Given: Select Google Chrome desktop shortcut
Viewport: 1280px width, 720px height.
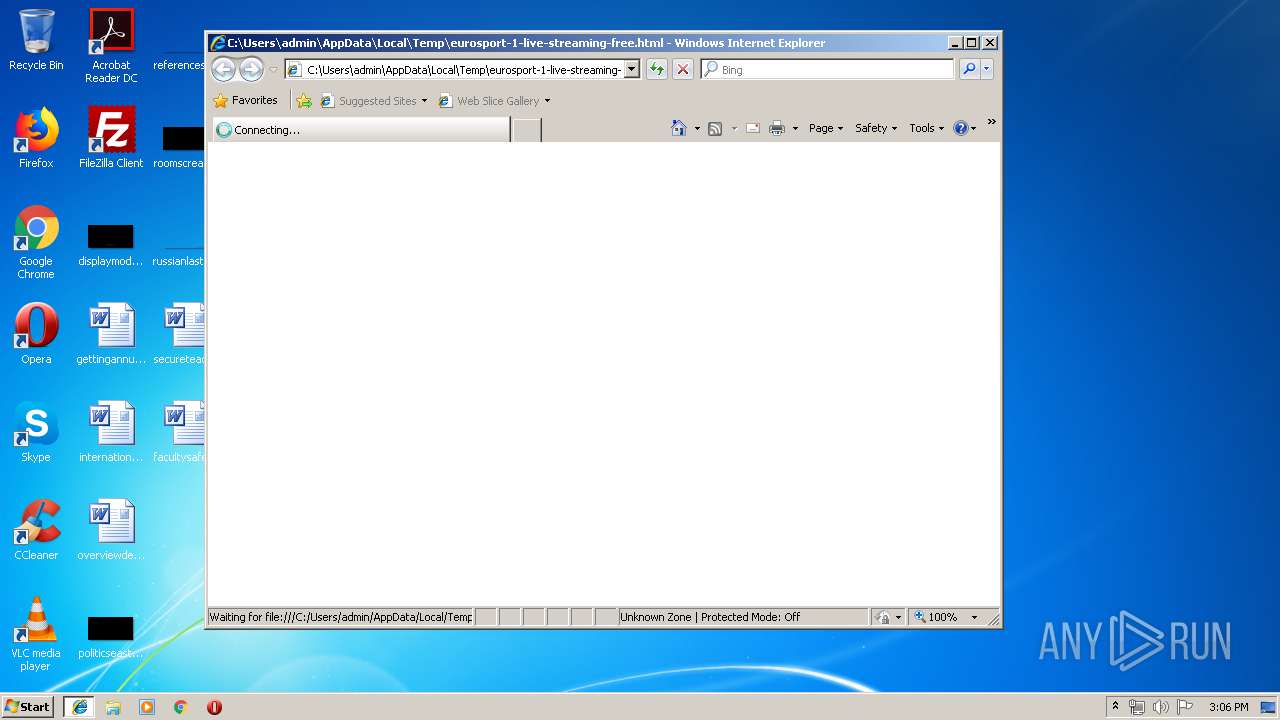Looking at the screenshot, I should click(36, 242).
